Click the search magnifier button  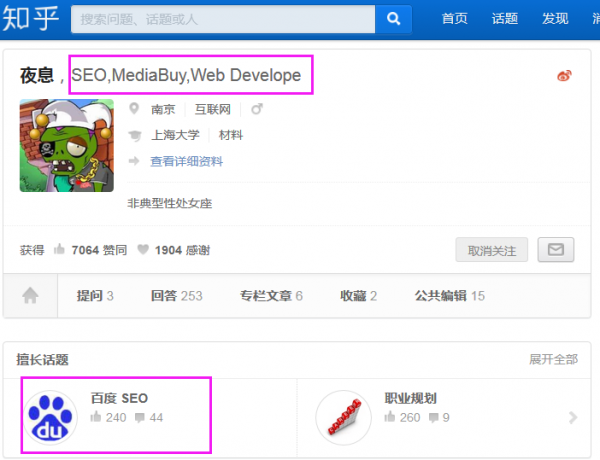393,19
